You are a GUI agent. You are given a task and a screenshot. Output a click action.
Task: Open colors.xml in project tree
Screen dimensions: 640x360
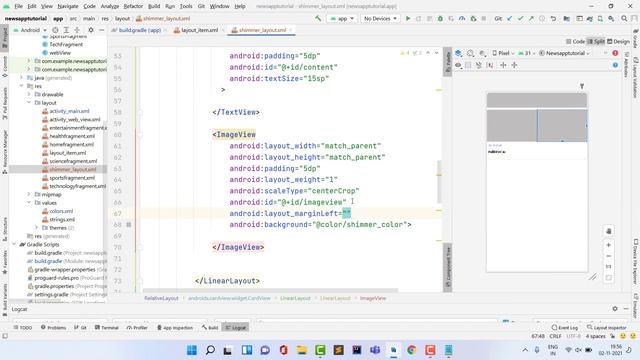pos(61,211)
